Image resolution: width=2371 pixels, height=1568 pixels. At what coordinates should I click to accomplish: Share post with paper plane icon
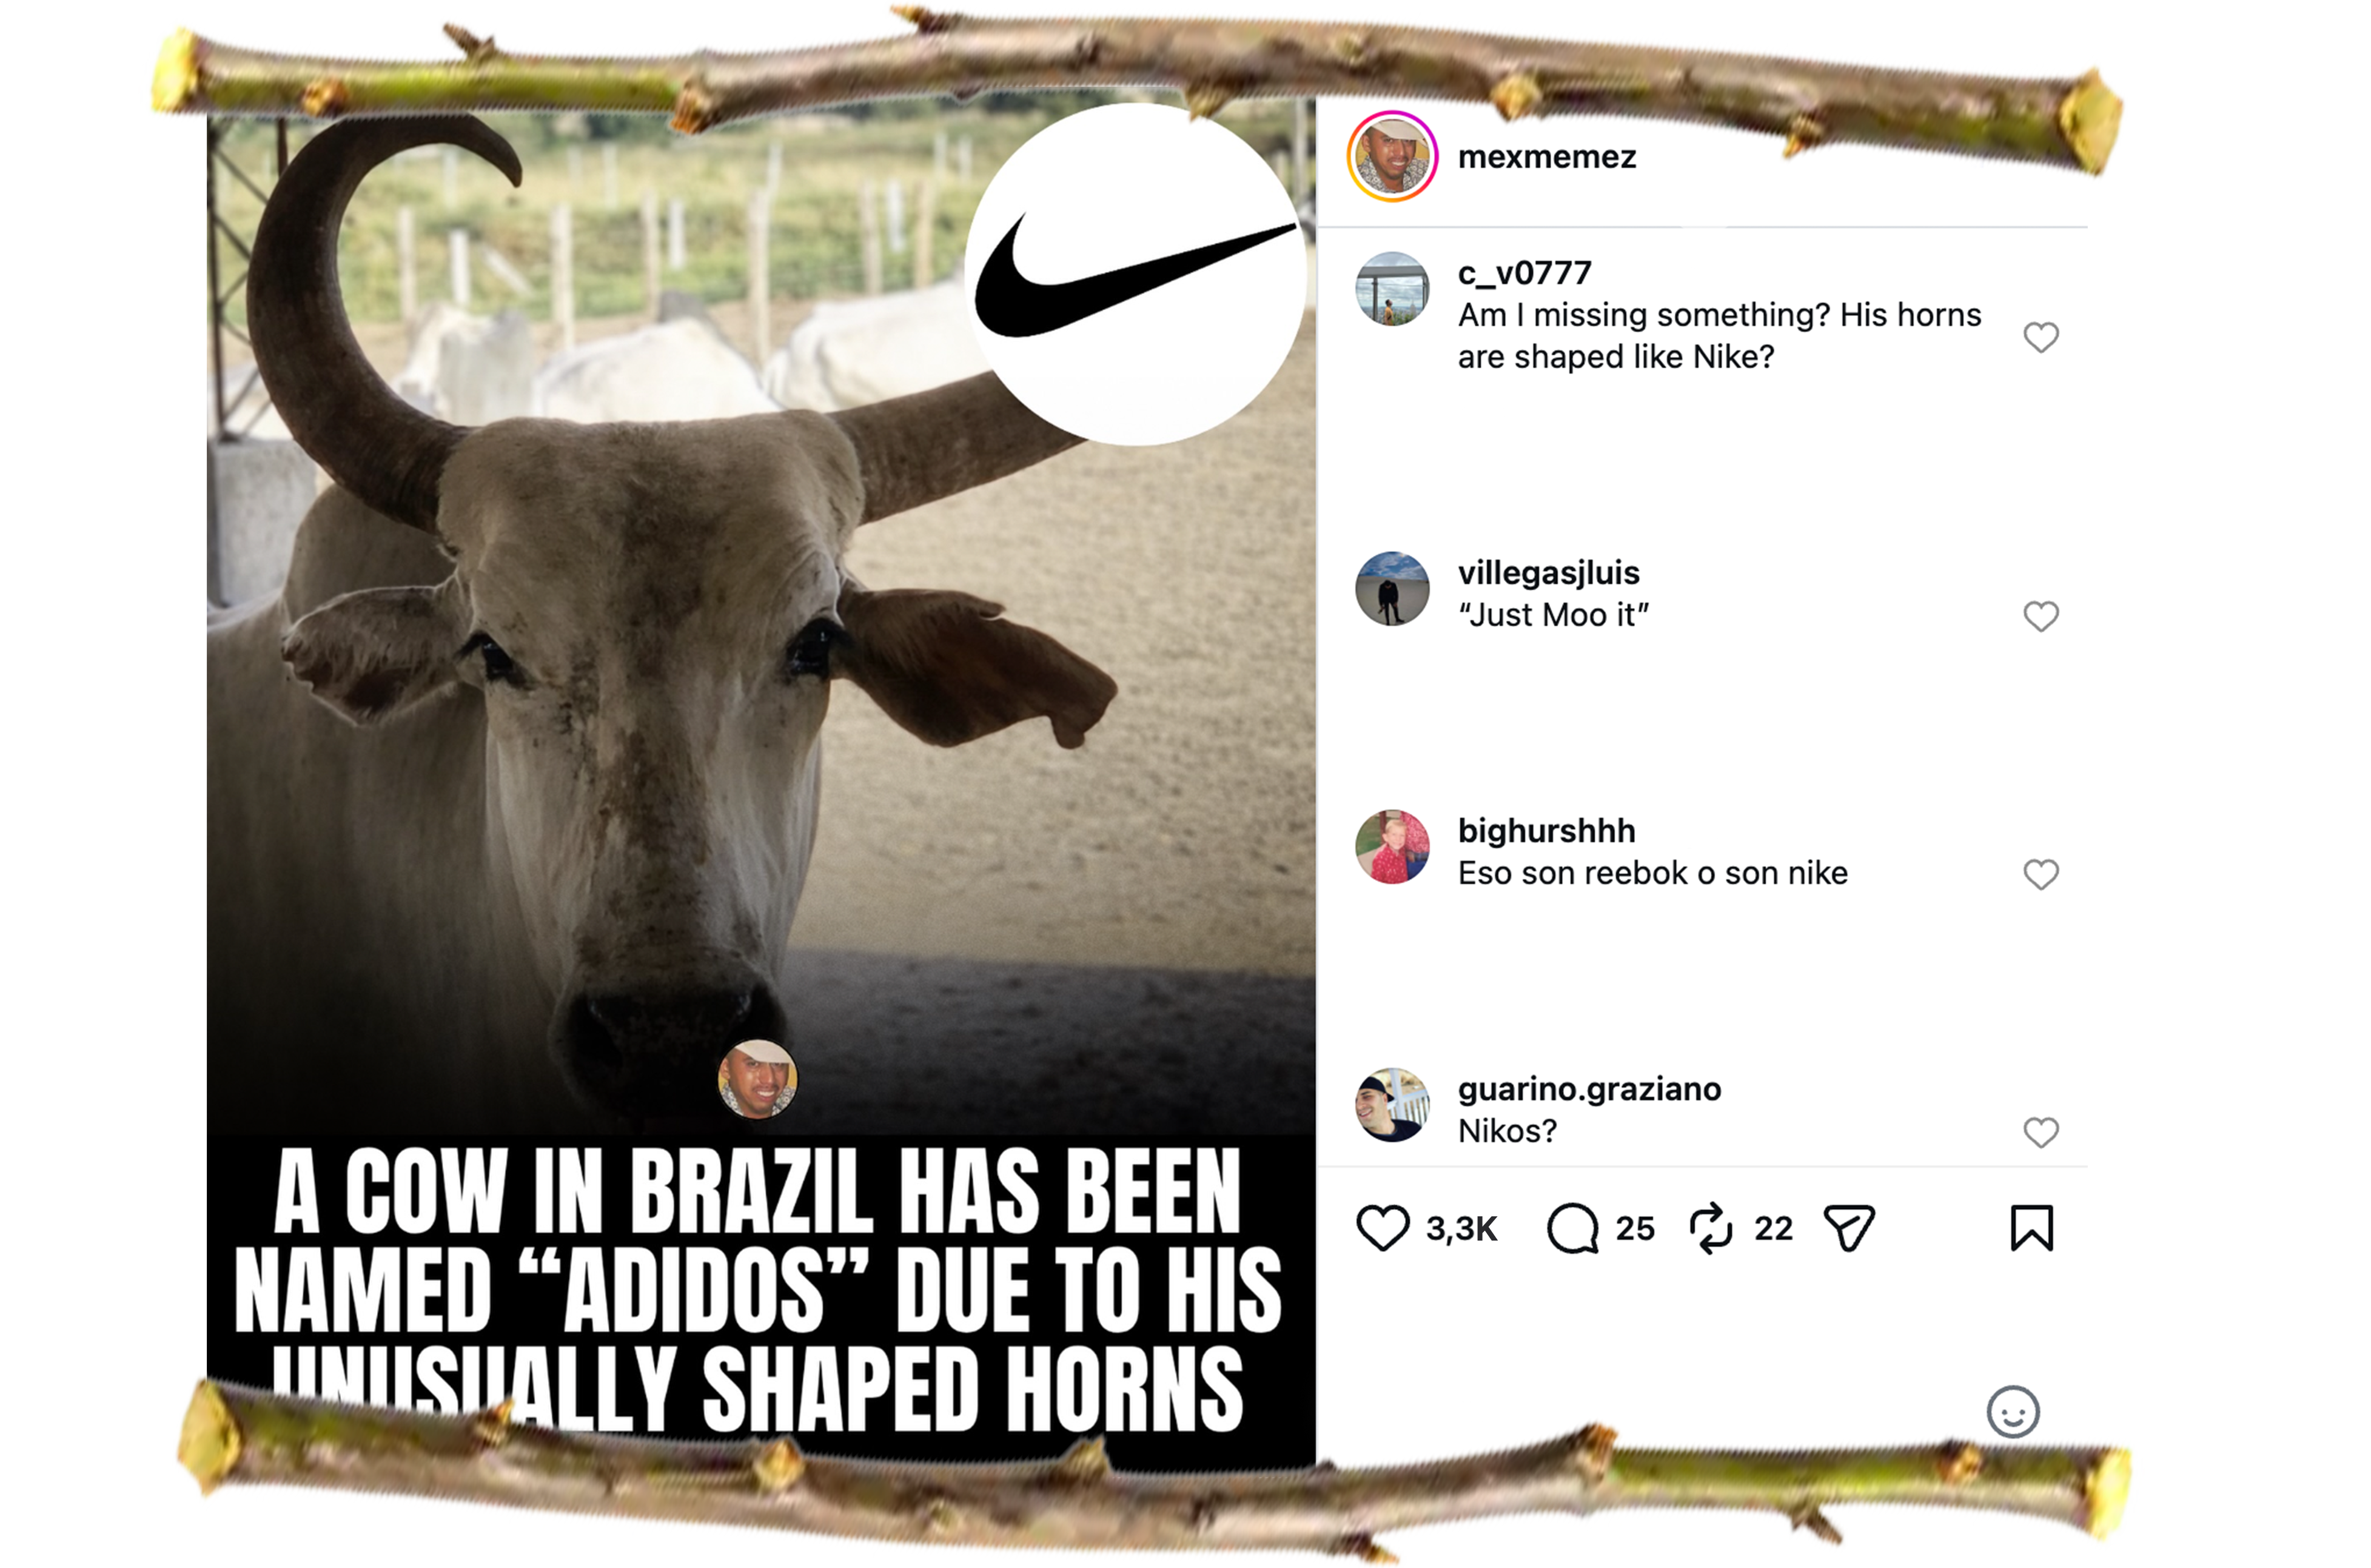pos(1849,1228)
